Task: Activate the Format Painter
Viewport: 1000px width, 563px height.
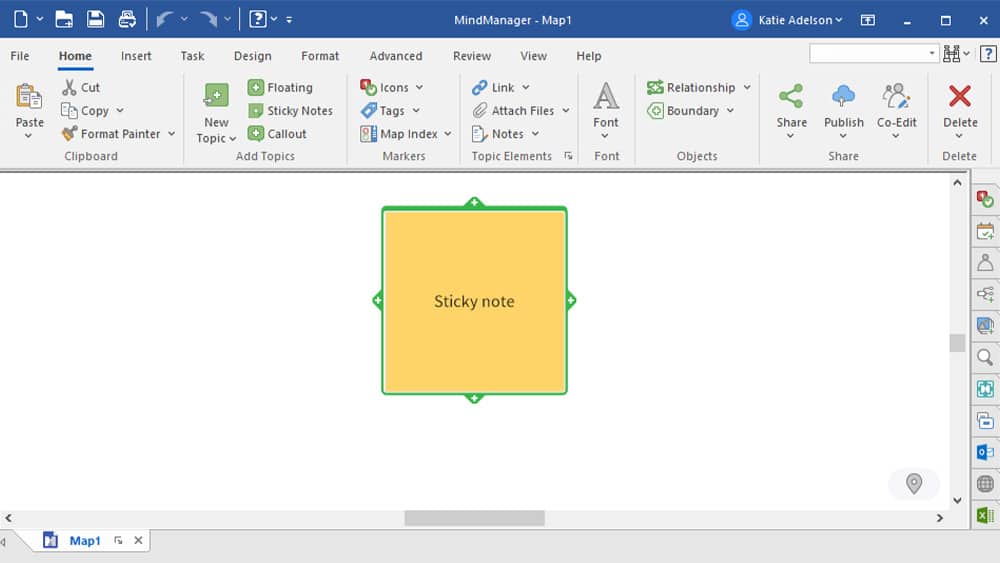Action: coord(111,134)
